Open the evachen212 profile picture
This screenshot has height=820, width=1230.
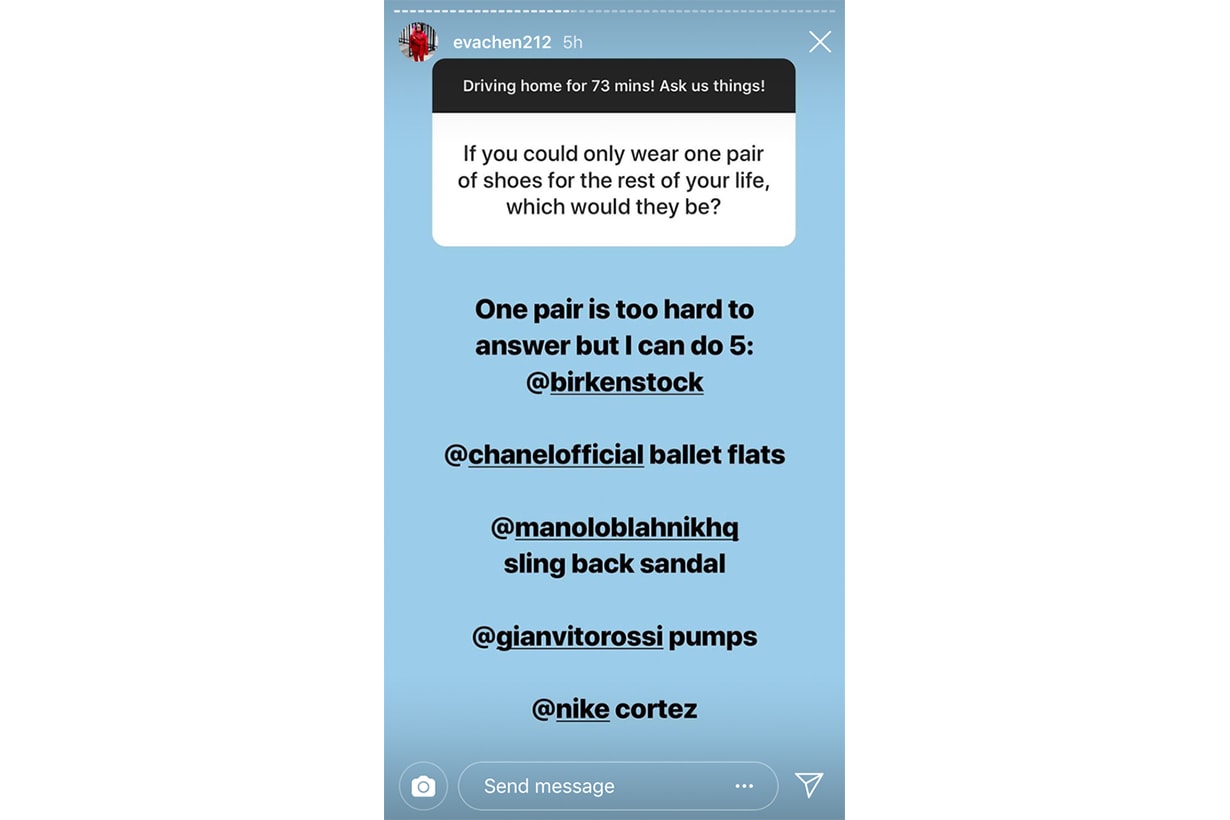click(x=418, y=42)
